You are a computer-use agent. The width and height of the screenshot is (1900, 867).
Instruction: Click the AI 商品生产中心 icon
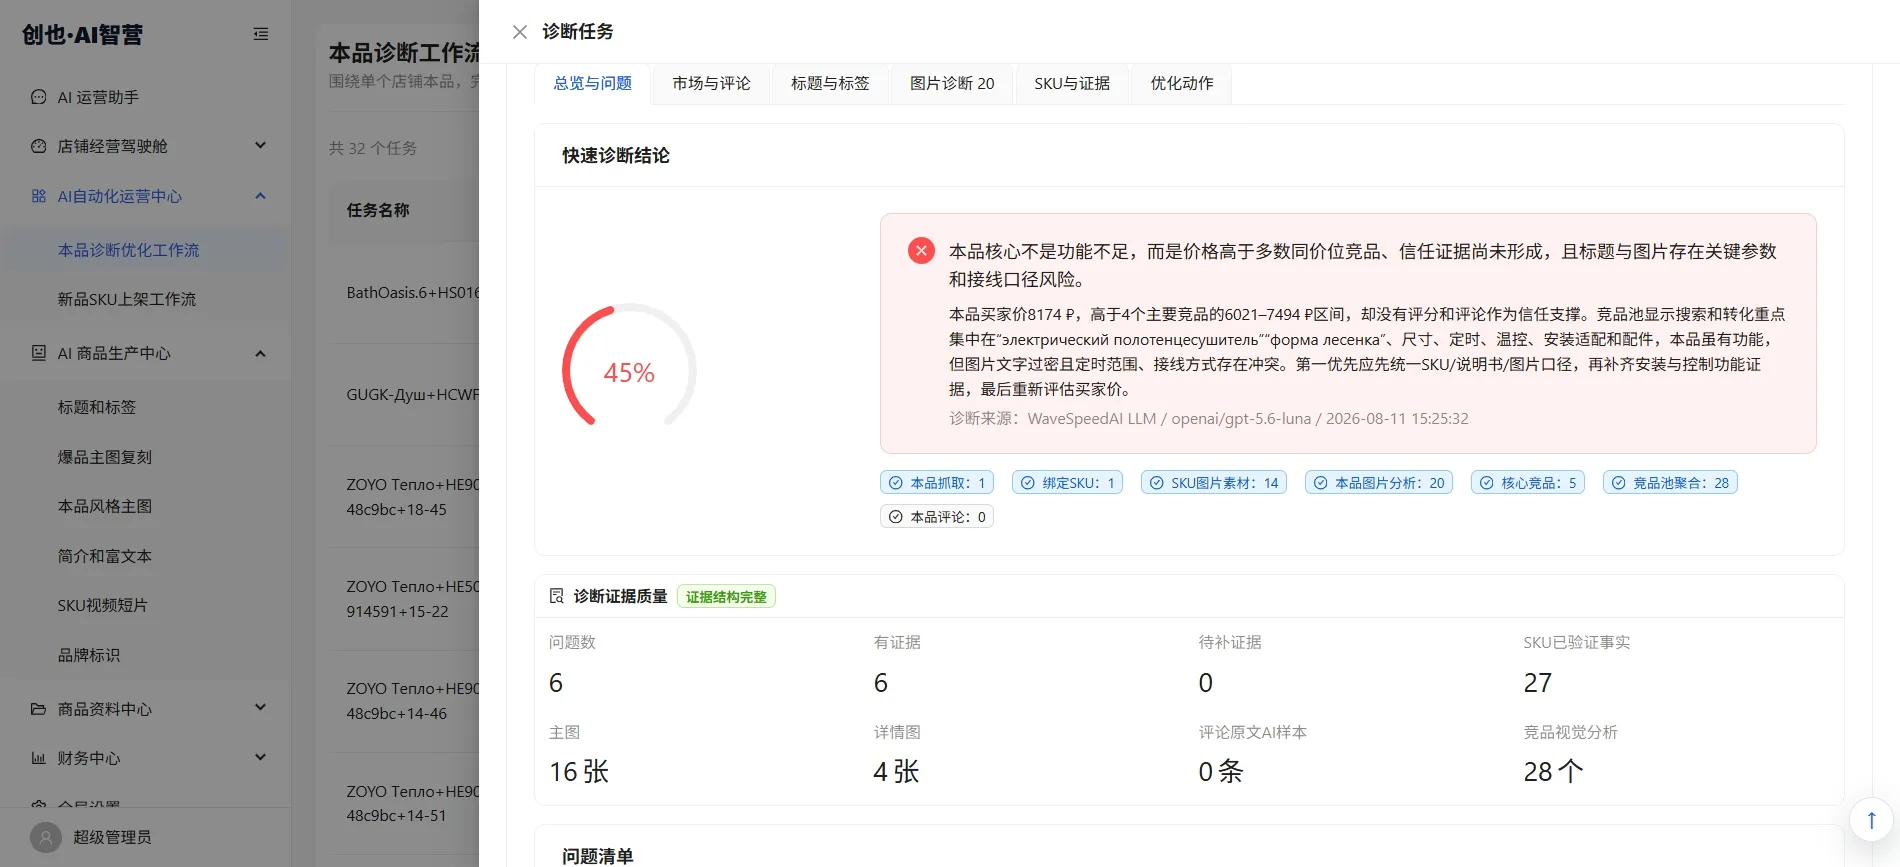(39, 353)
